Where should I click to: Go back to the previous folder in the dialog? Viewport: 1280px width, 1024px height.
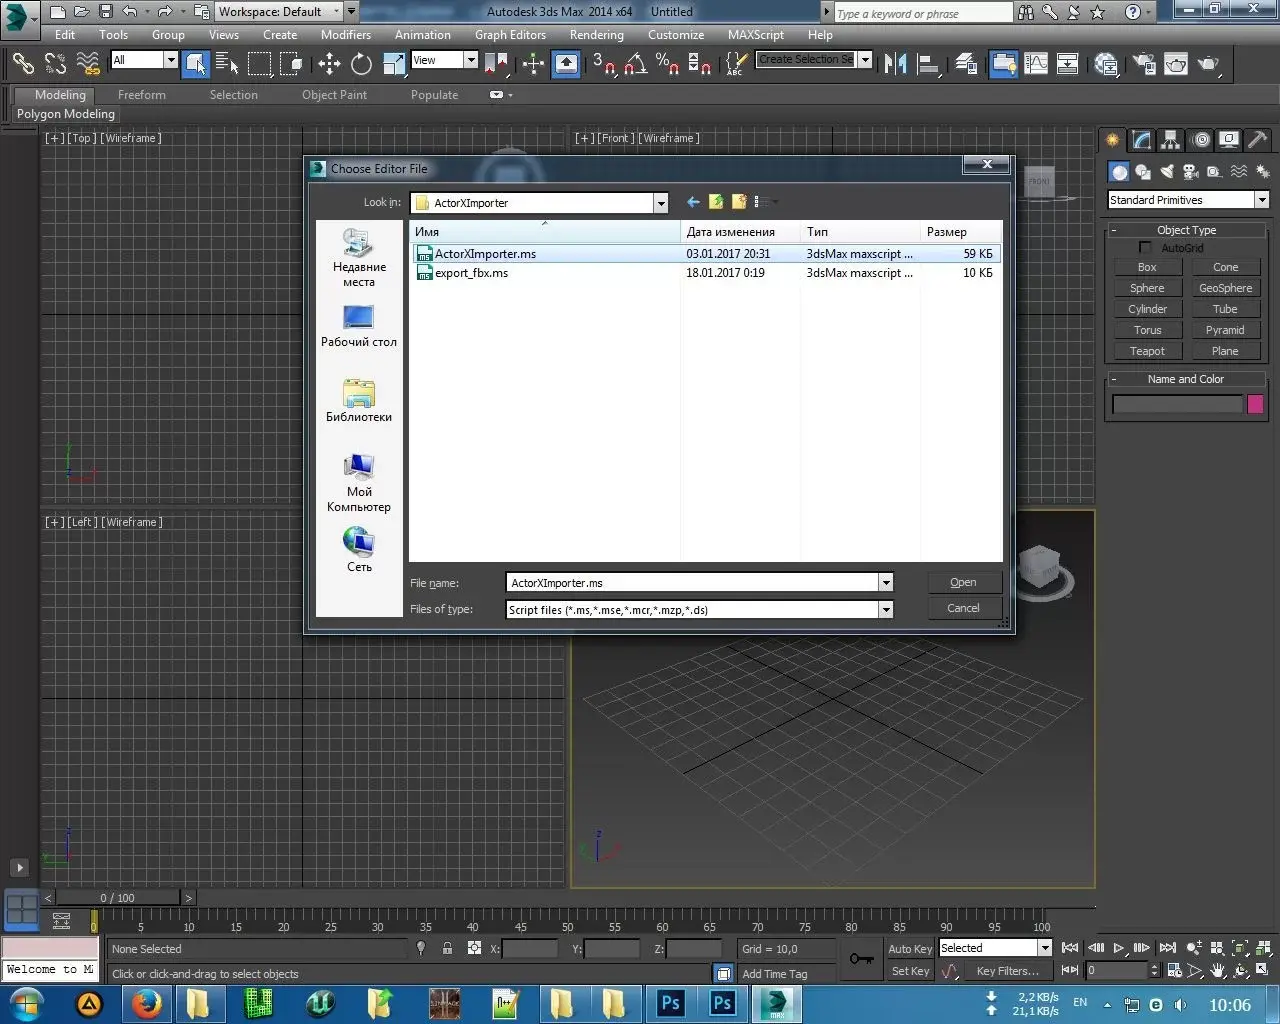(693, 202)
